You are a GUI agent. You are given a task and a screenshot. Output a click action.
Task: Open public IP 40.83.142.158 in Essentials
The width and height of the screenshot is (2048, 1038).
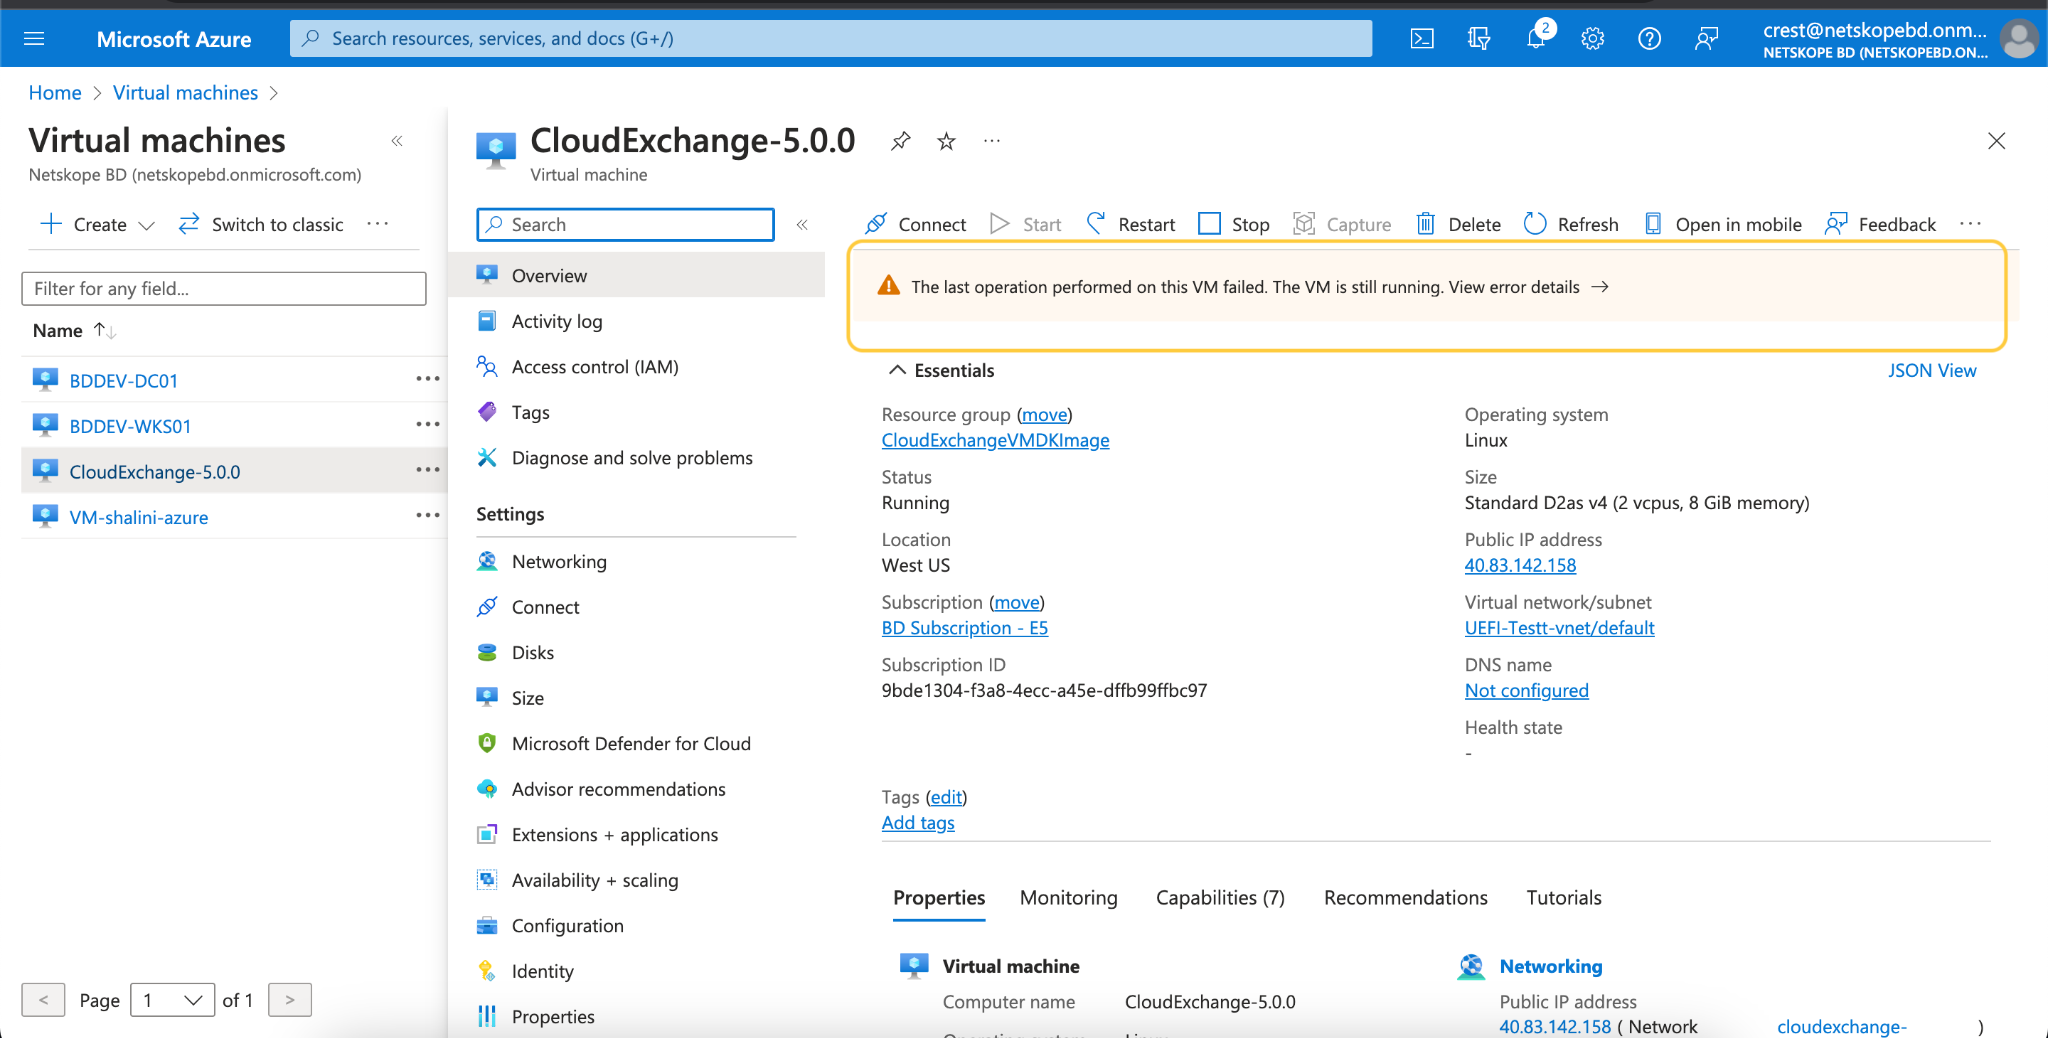point(1520,565)
